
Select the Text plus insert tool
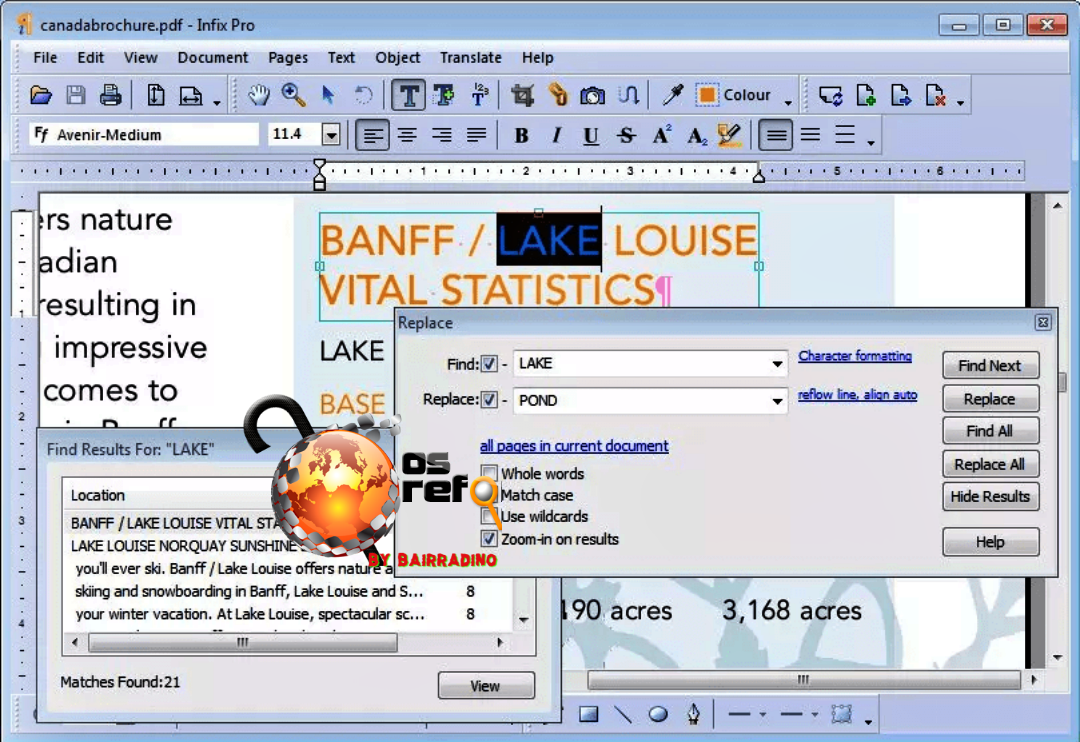444,95
